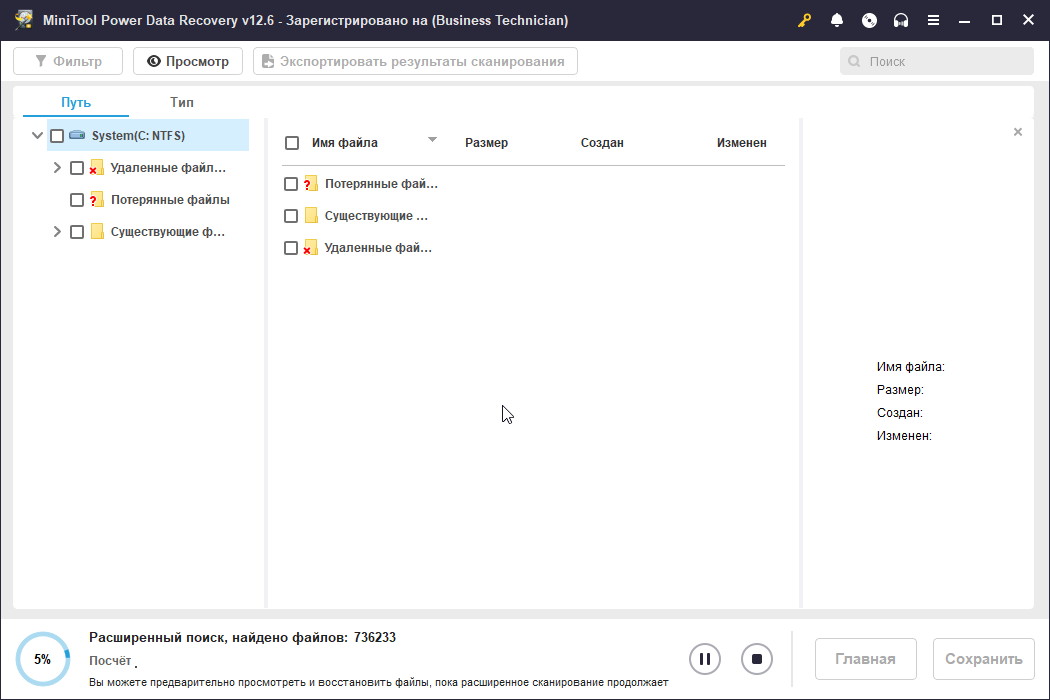The image size is (1050, 700).
Task: Click the found files count 736233
Action: (x=375, y=637)
